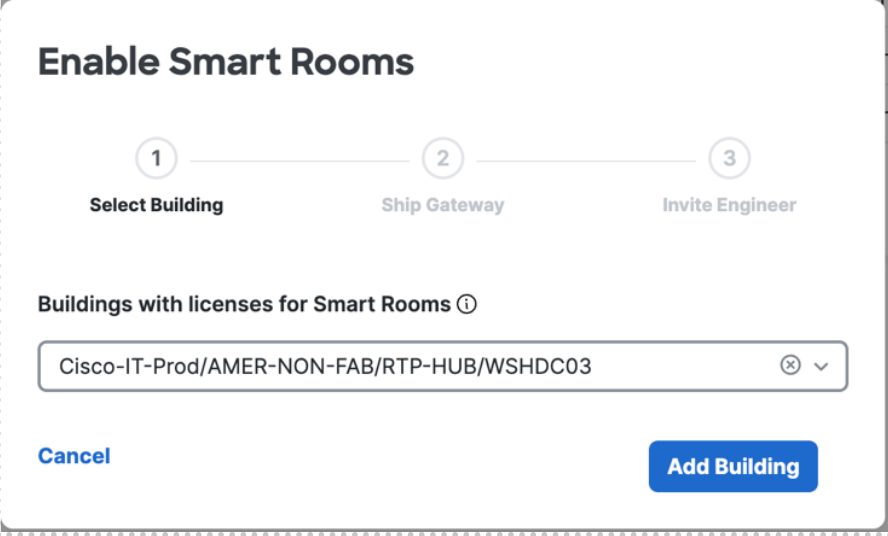The height and width of the screenshot is (536, 888).
Task: Click blank dialog area between Cancel and Add Building
Action: (380, 466)
